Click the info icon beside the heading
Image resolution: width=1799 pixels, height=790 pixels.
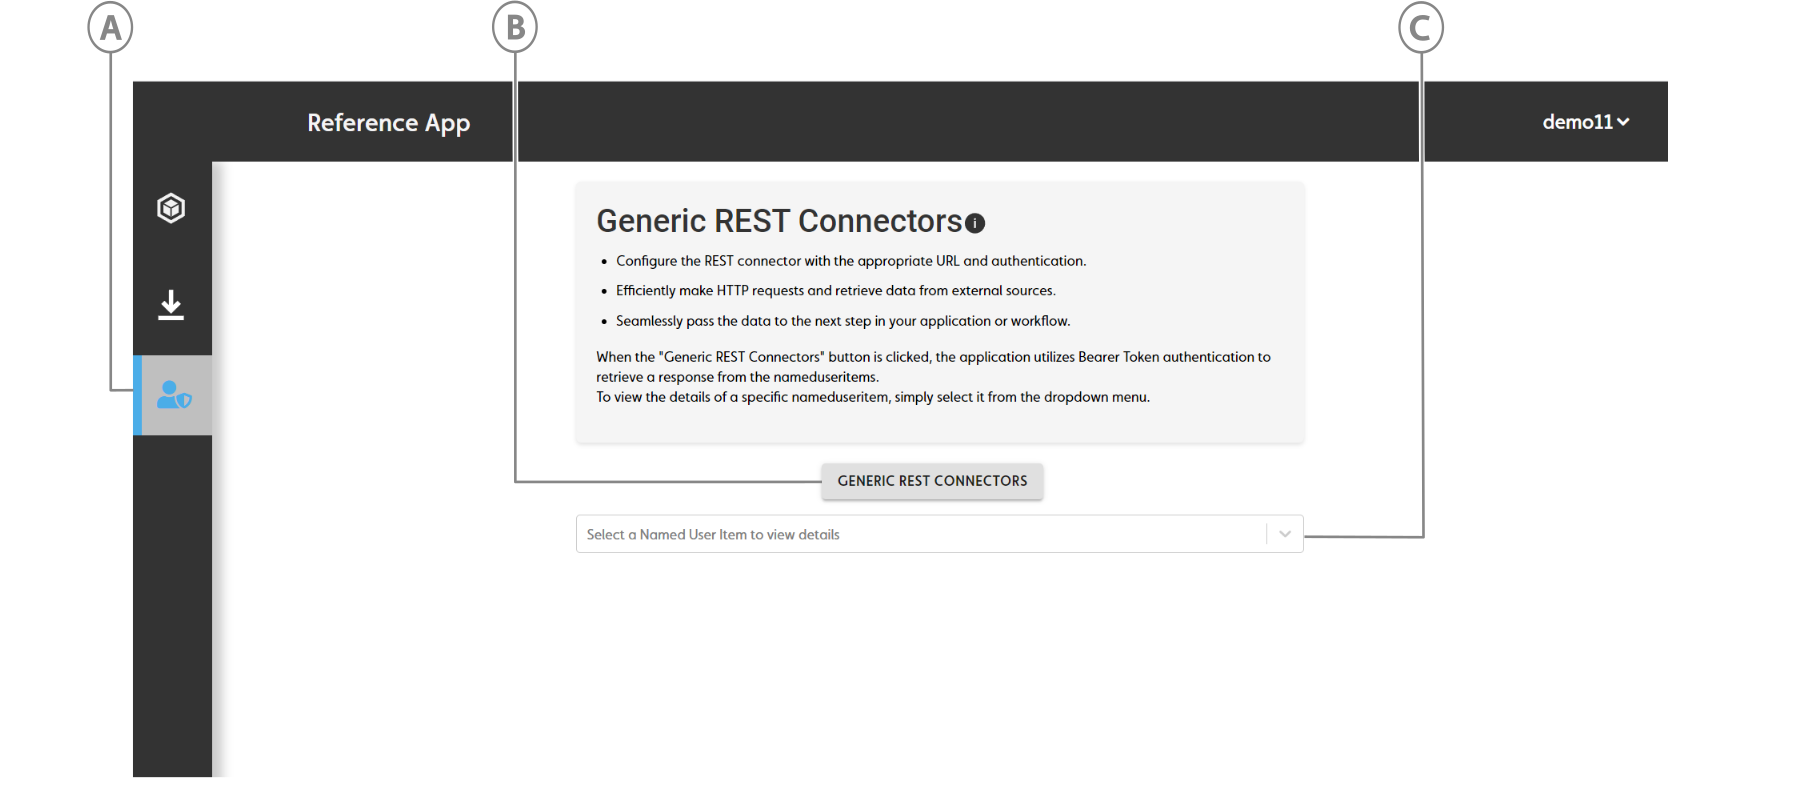click(975, 223)
